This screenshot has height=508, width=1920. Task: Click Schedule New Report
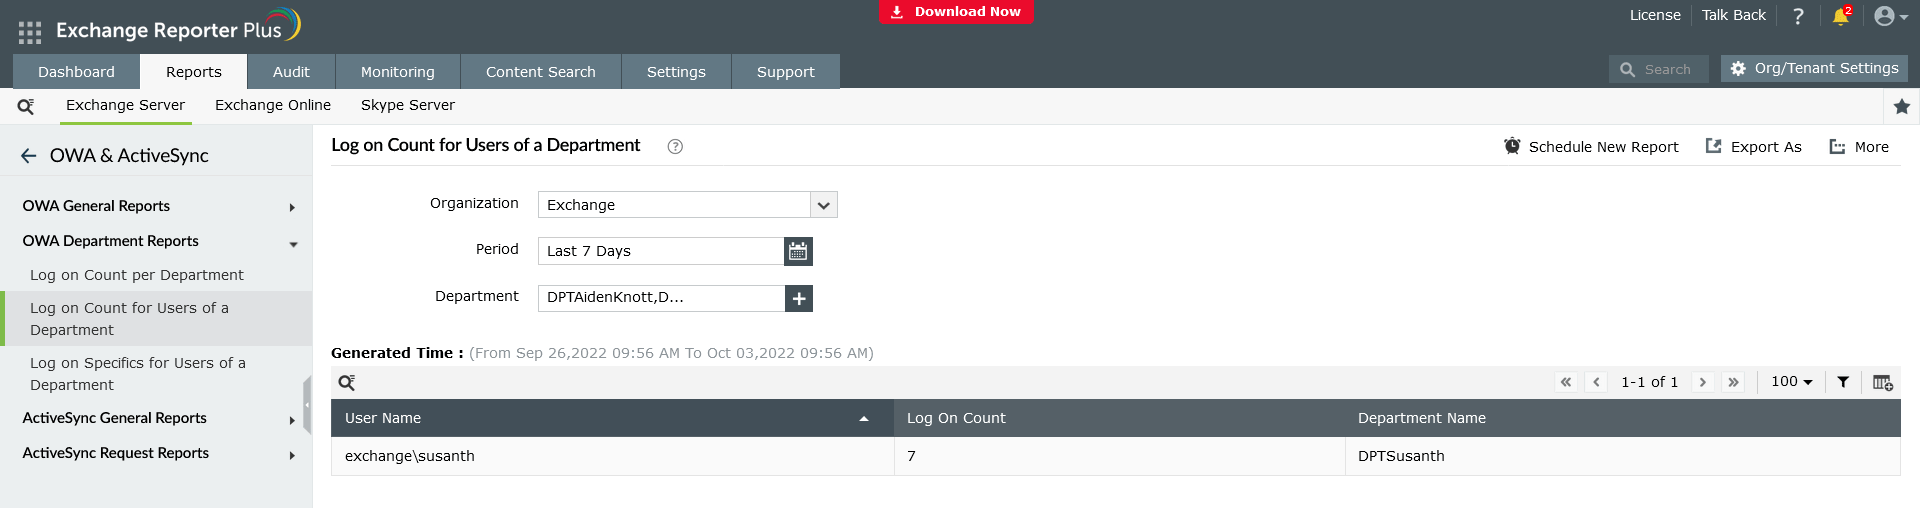(x=1591, y=147)
